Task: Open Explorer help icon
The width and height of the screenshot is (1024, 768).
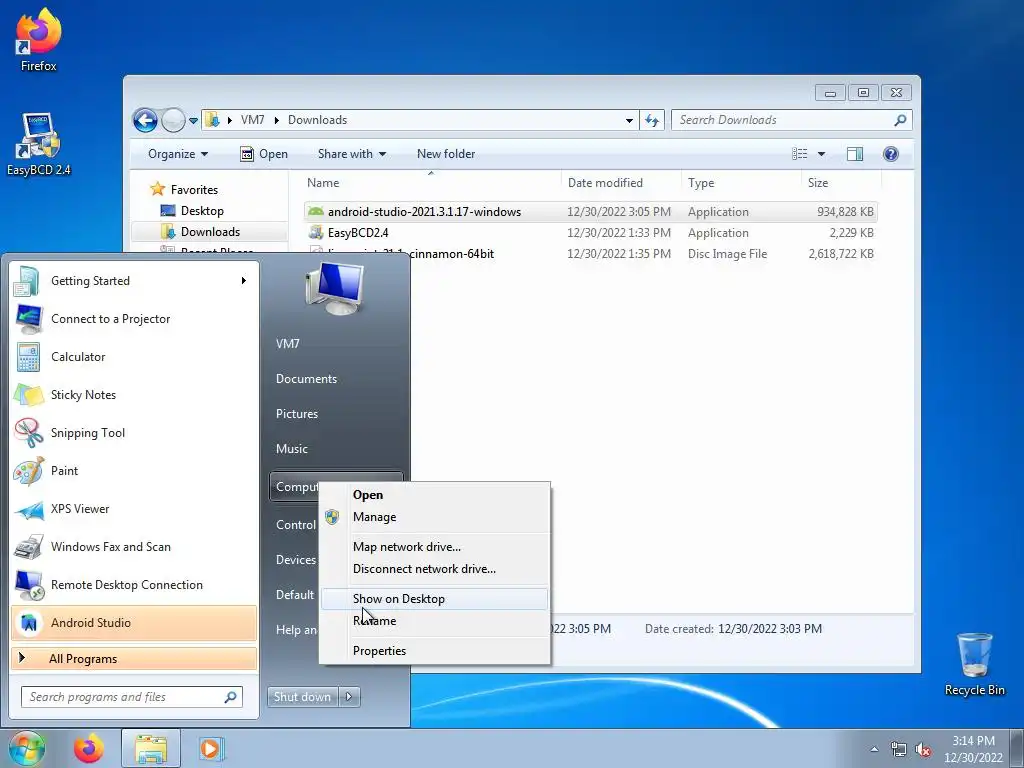Action: (891, 154)
